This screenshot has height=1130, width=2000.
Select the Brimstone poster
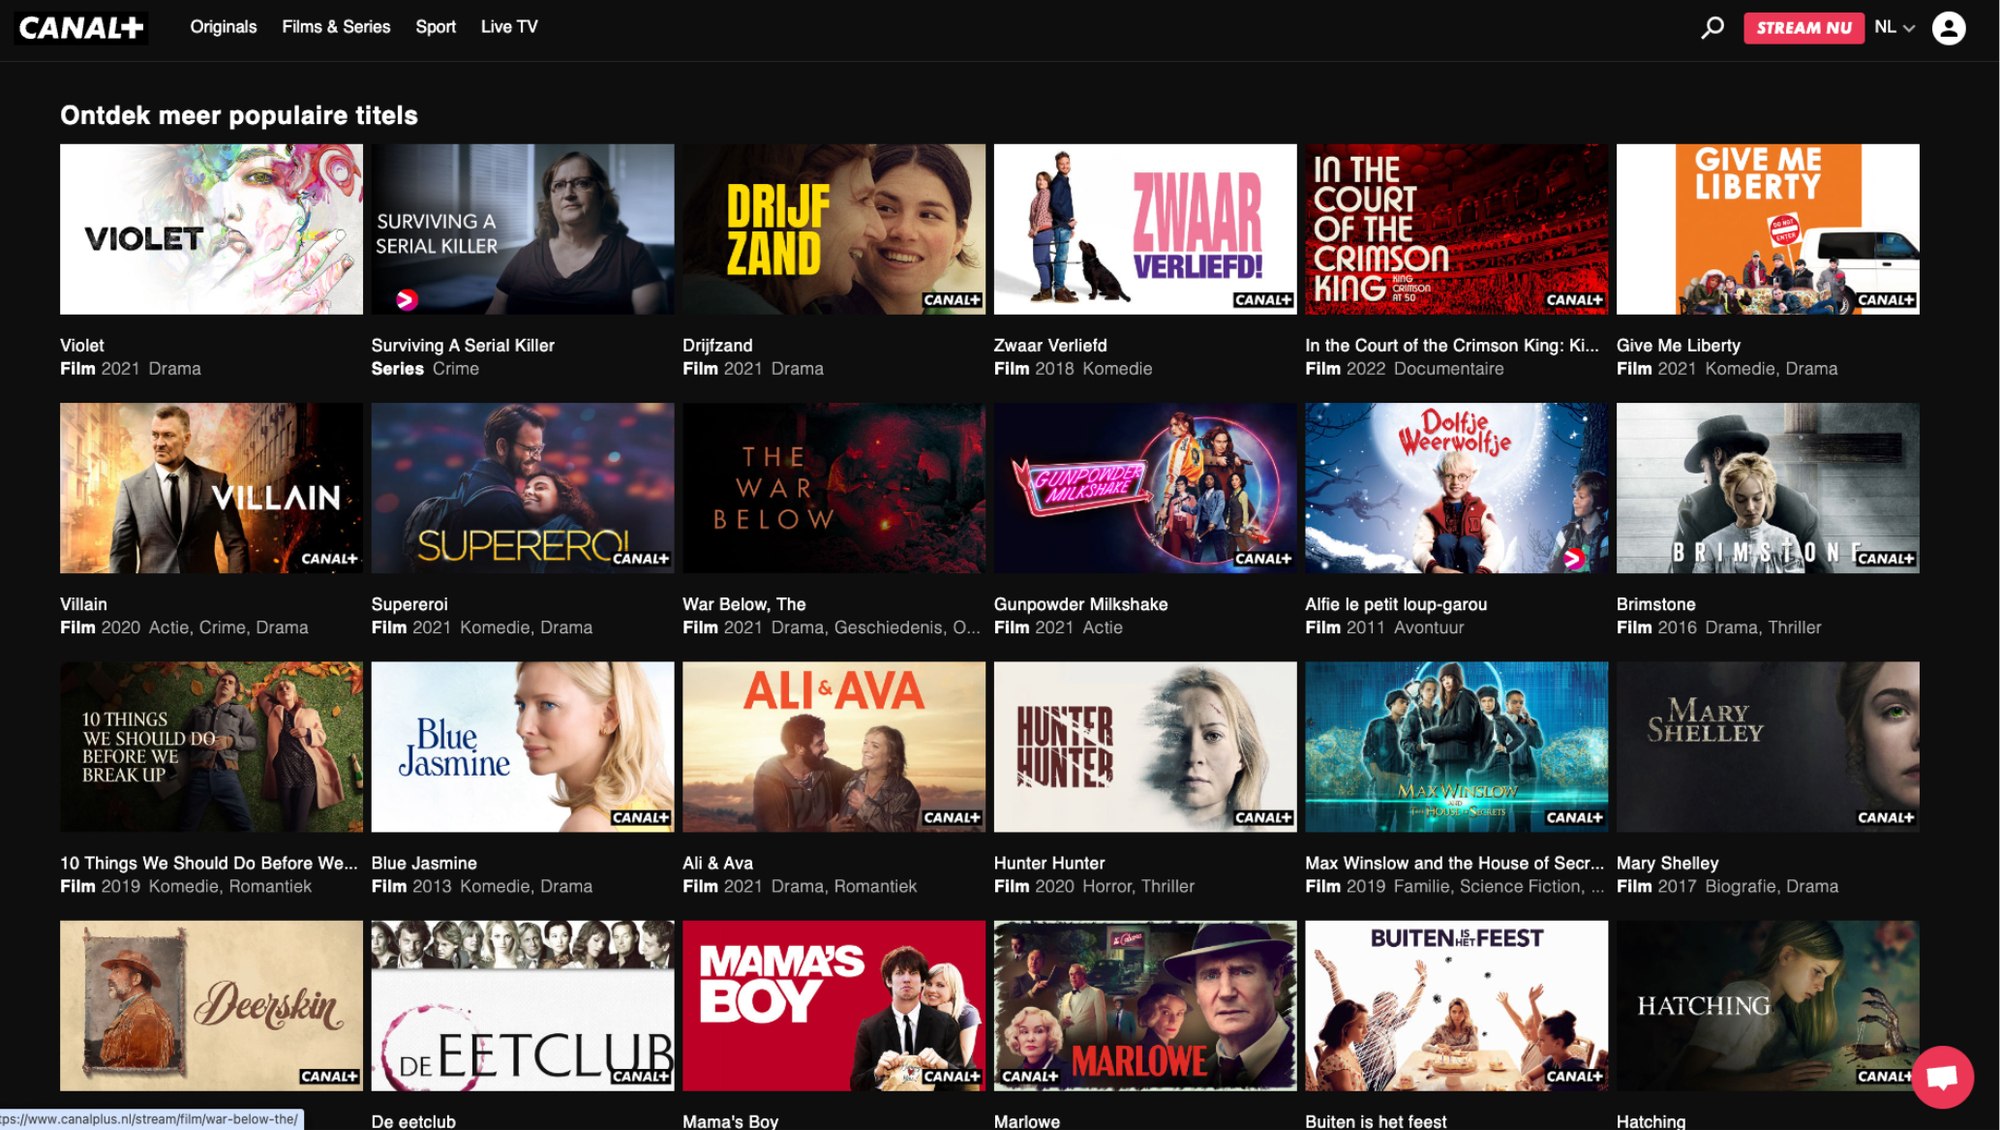click(x=1768, y=488)
